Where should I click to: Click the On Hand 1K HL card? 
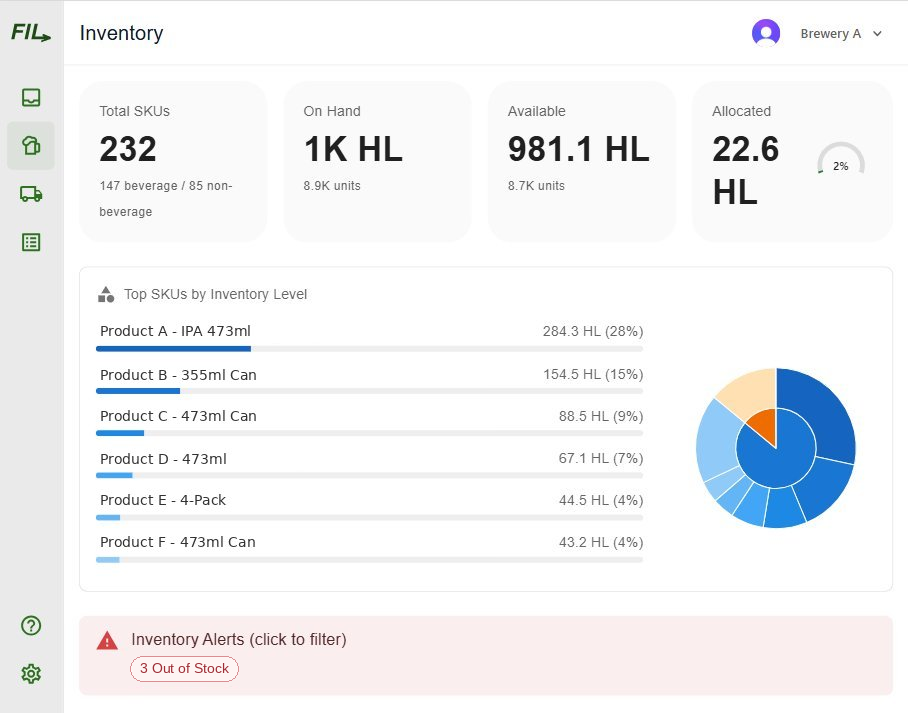point(377,161)
